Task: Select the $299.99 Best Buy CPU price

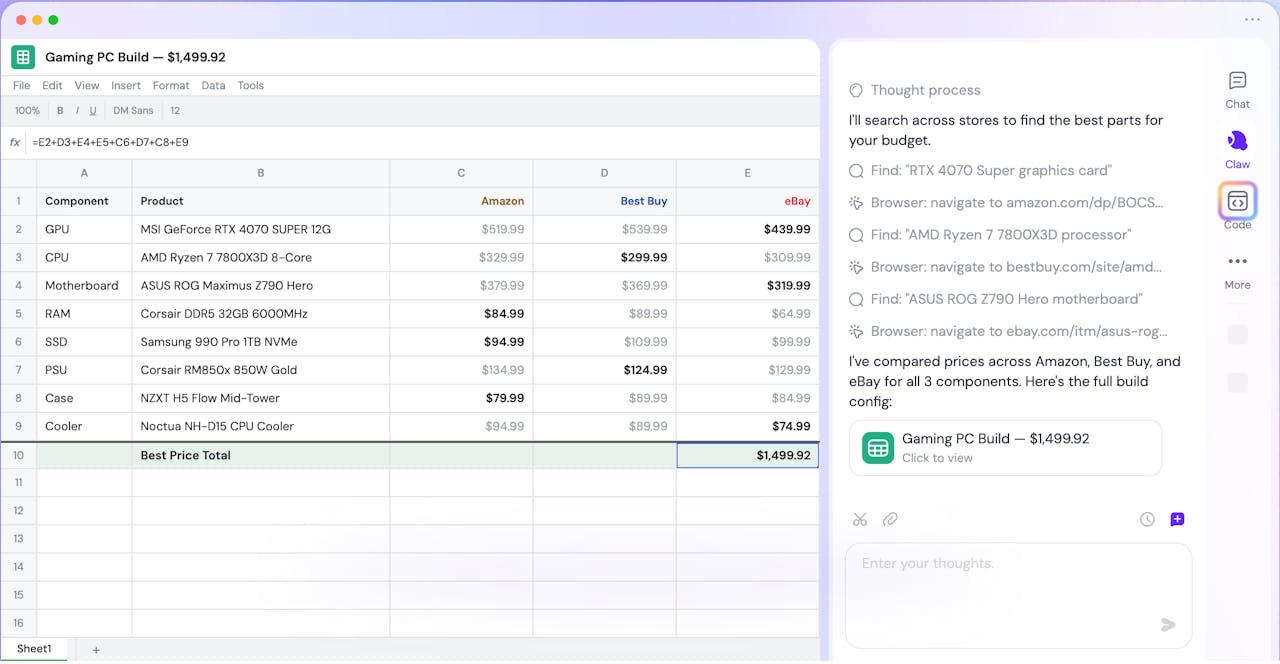Action: [x=605, y=257]
